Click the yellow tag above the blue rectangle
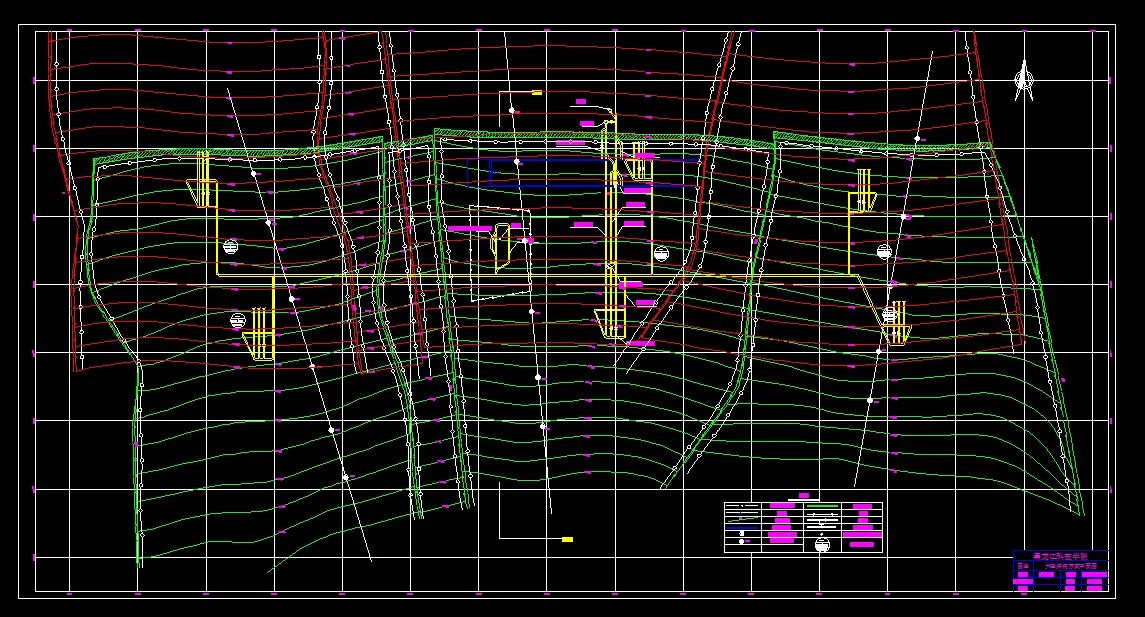This screenshot has width=1145, height=617. click(537, 93)
